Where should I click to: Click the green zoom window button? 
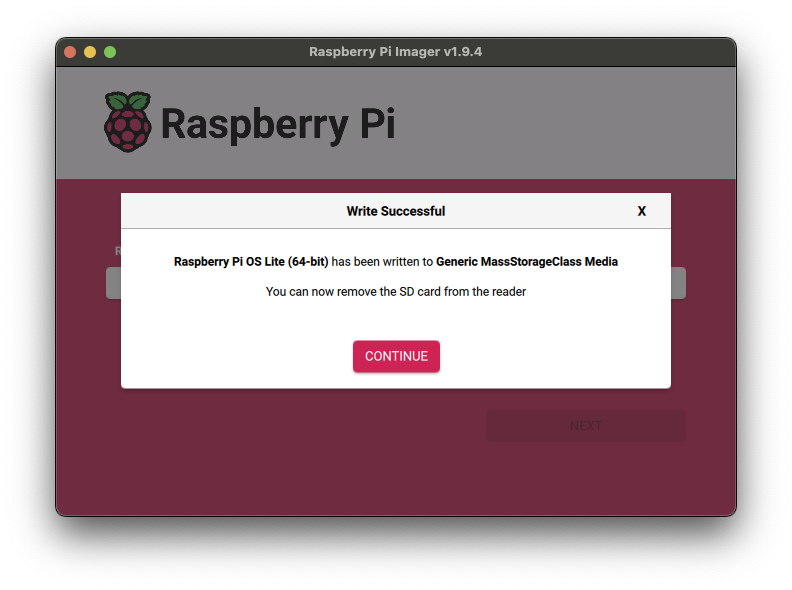pos(110,52)
